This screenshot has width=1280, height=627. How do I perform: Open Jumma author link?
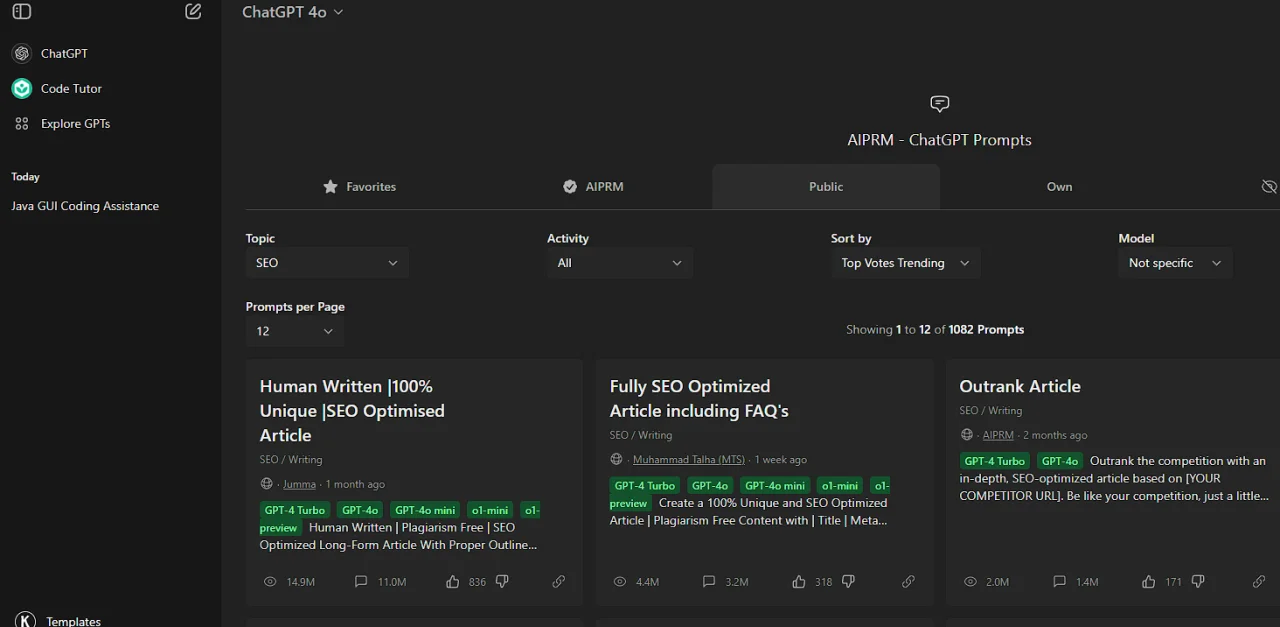(x=299, y=484)
